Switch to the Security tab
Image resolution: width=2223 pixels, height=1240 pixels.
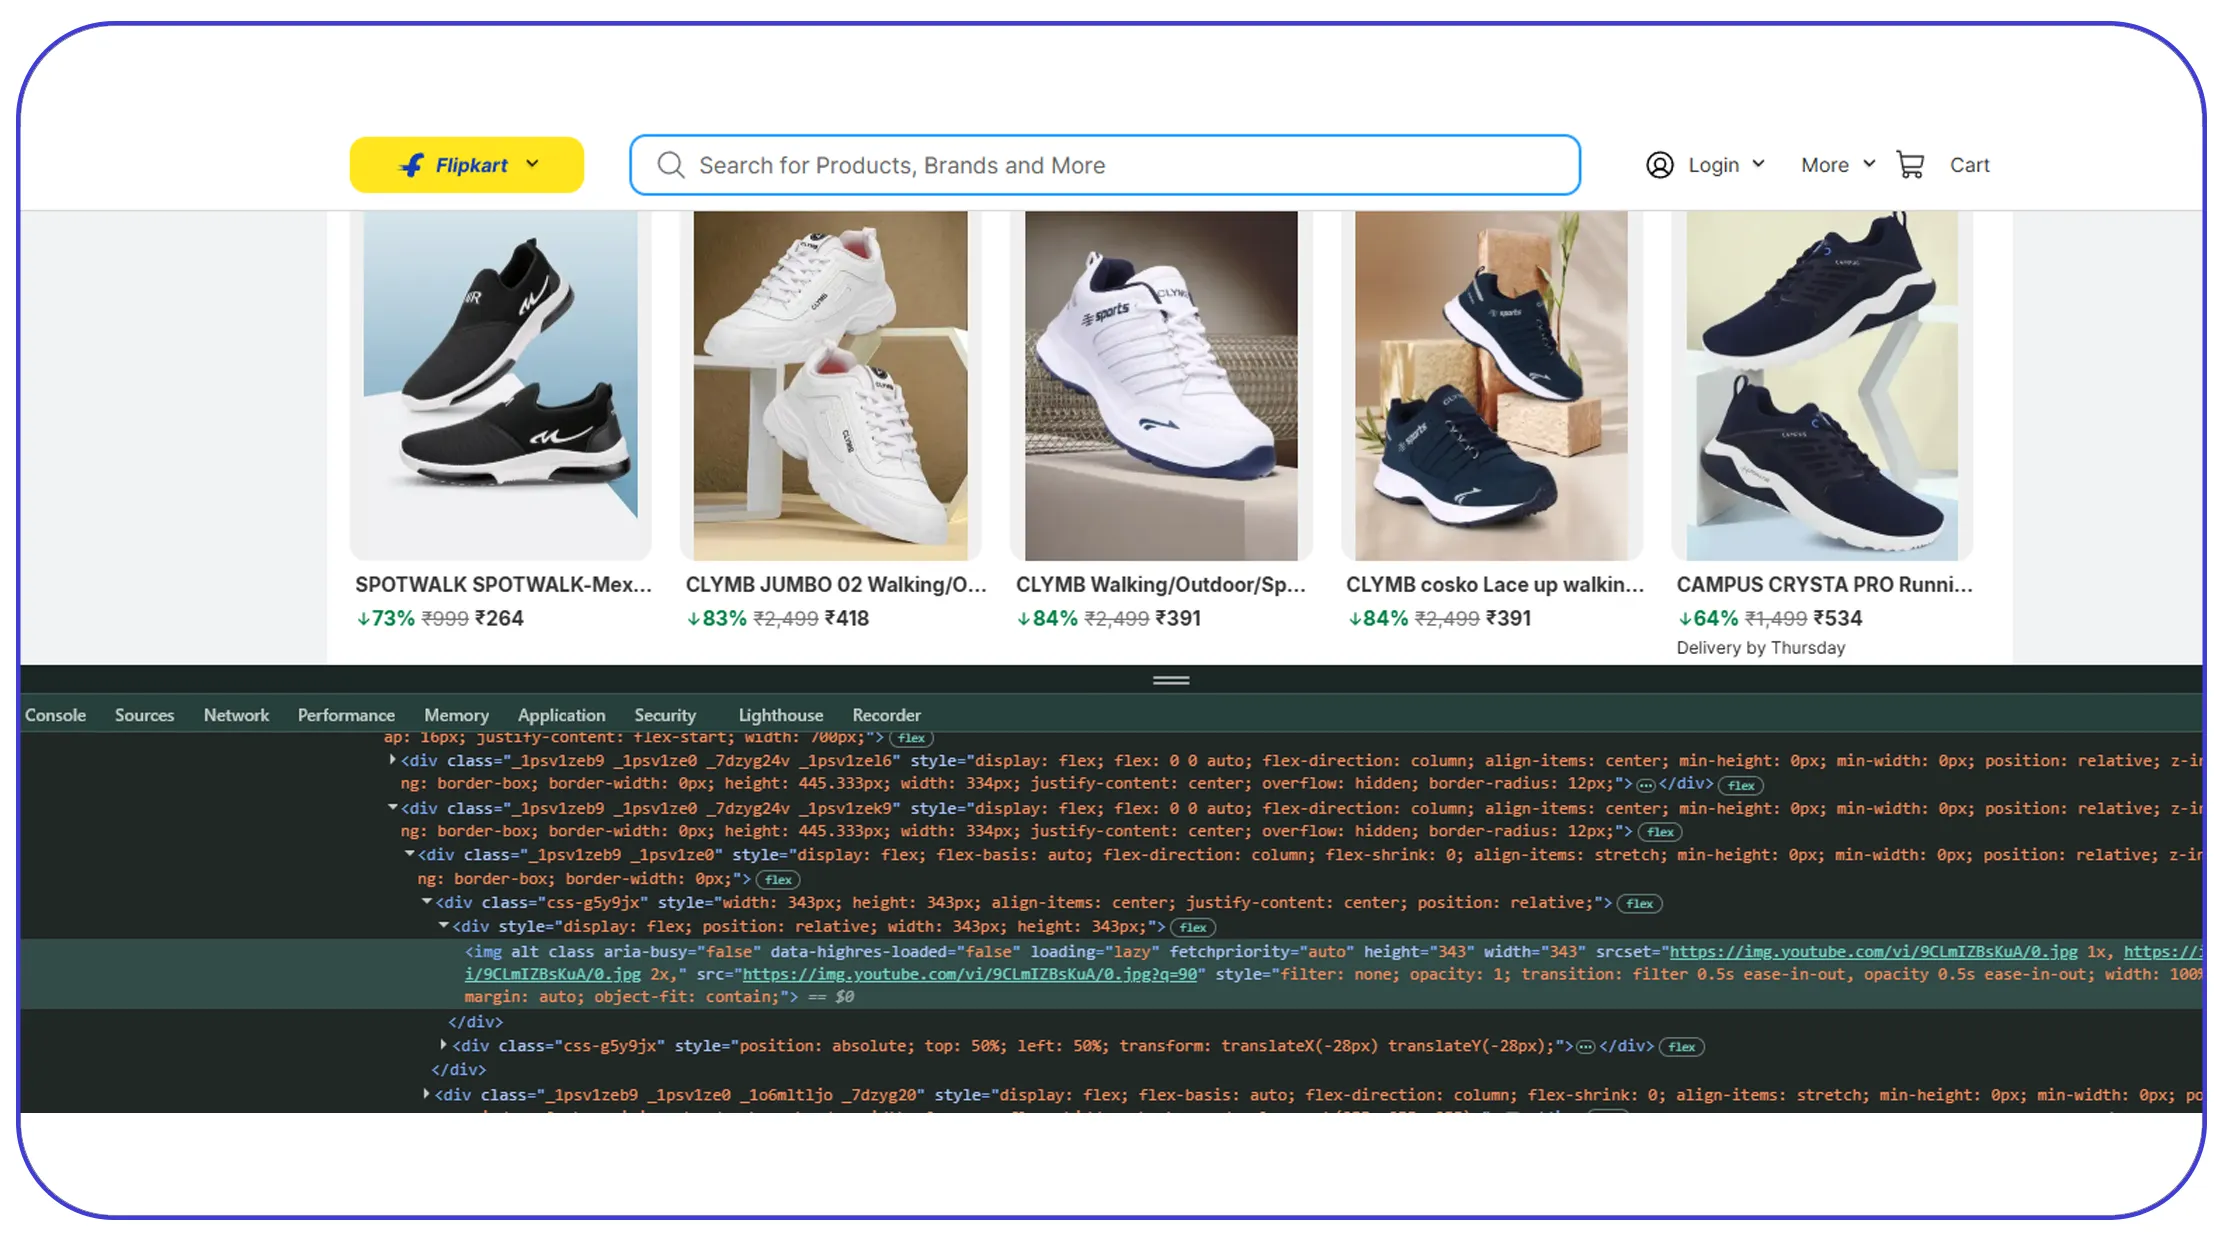pos(665,715)
